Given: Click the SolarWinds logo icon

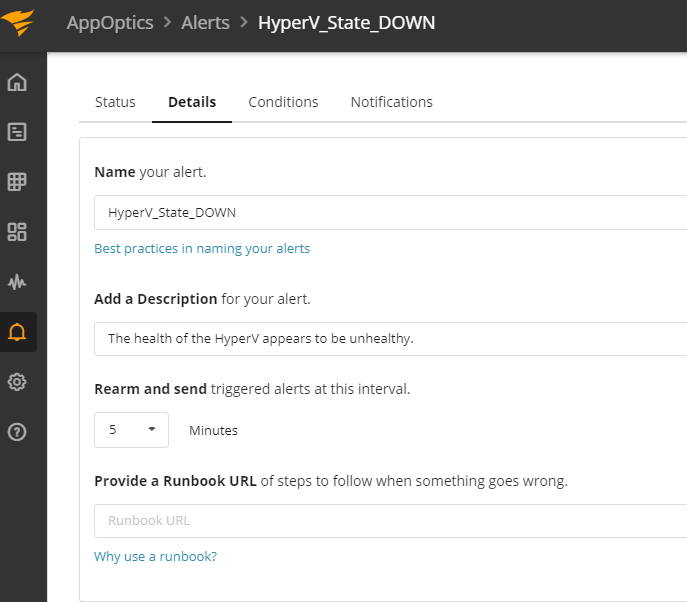Looking at the screenshot, I should 18,22.
